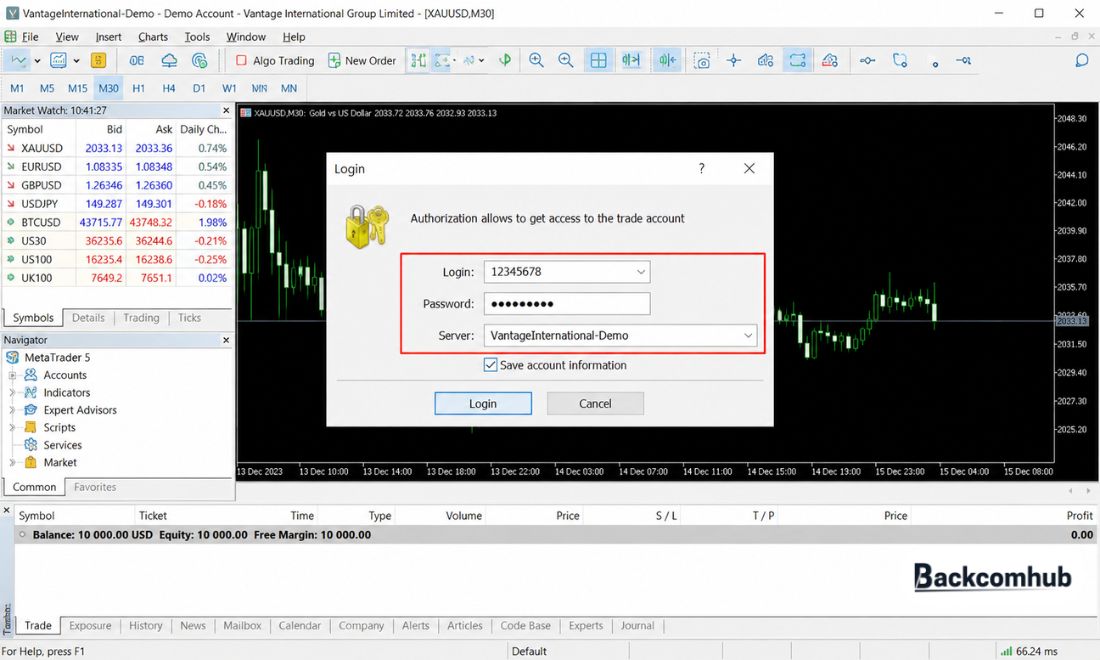Select the W1 weekly timeframe
This screenshot has height=660, width=1100.
(229, 88)
